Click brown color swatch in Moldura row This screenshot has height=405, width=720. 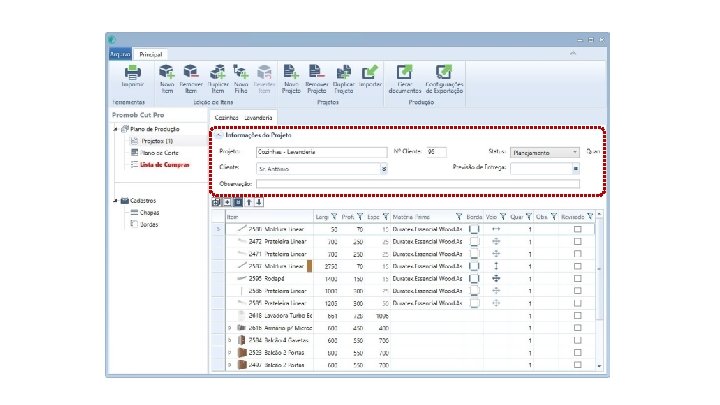(309, 266)
